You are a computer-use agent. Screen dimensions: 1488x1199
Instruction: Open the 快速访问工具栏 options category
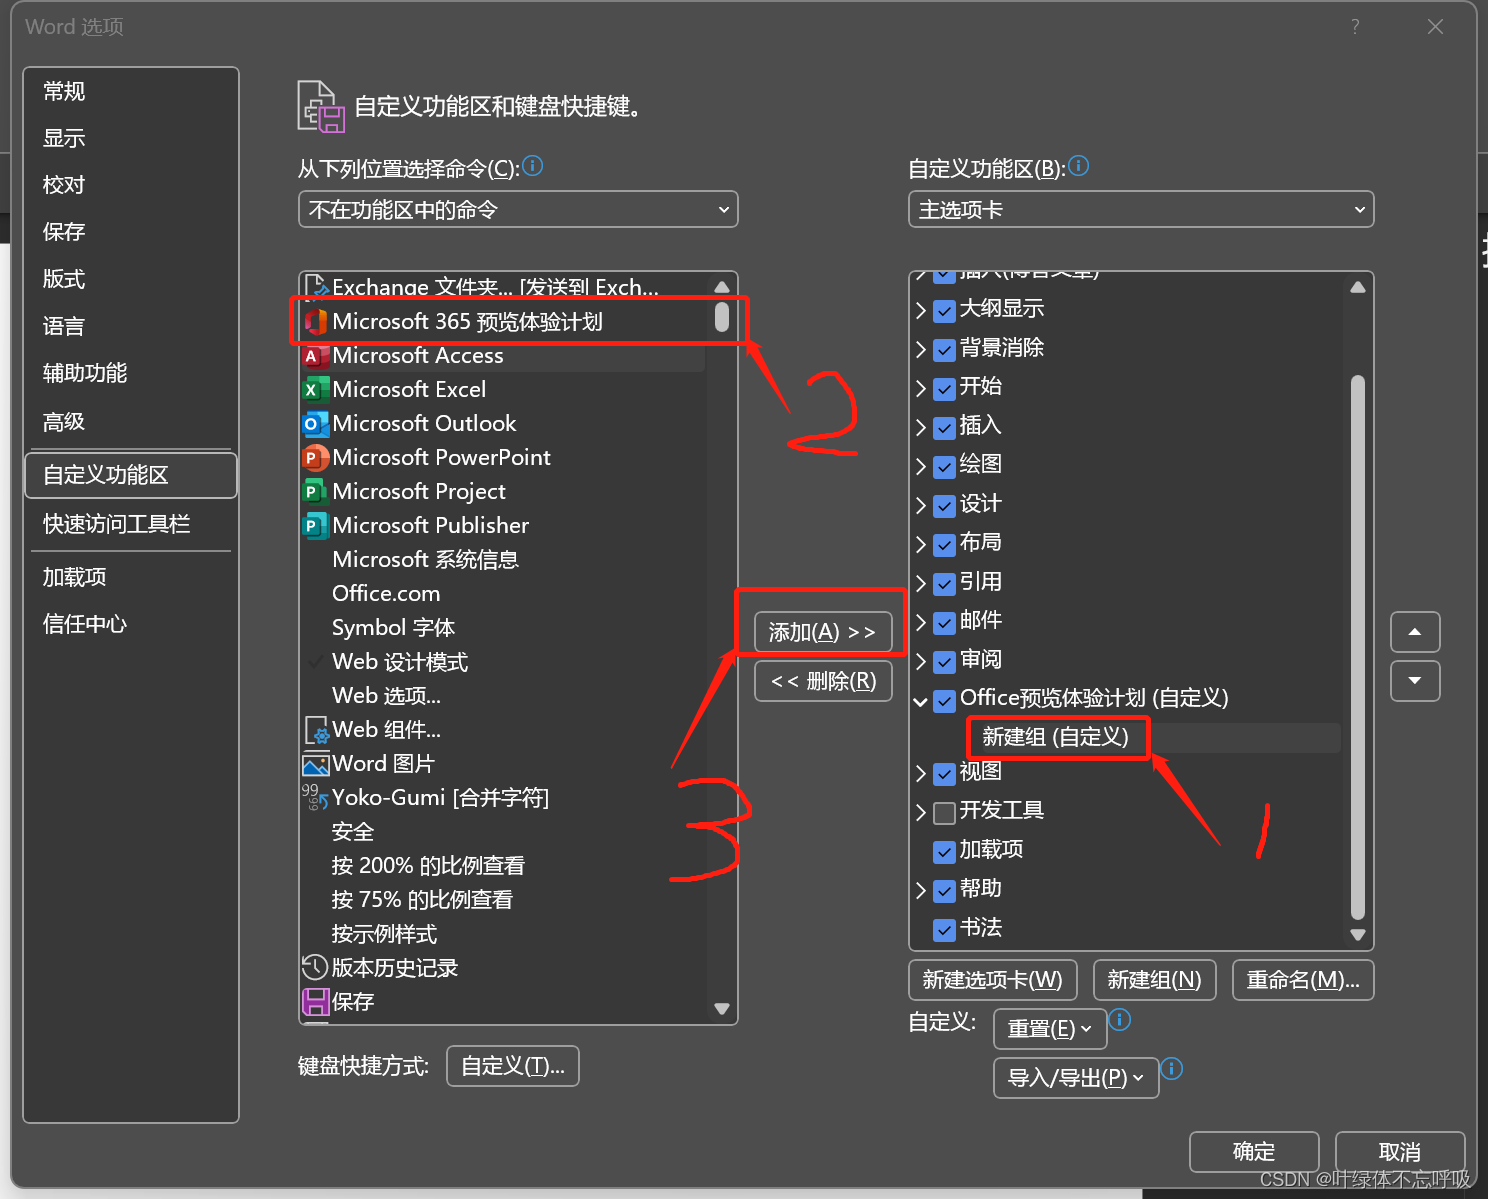[x=131, y=524]
